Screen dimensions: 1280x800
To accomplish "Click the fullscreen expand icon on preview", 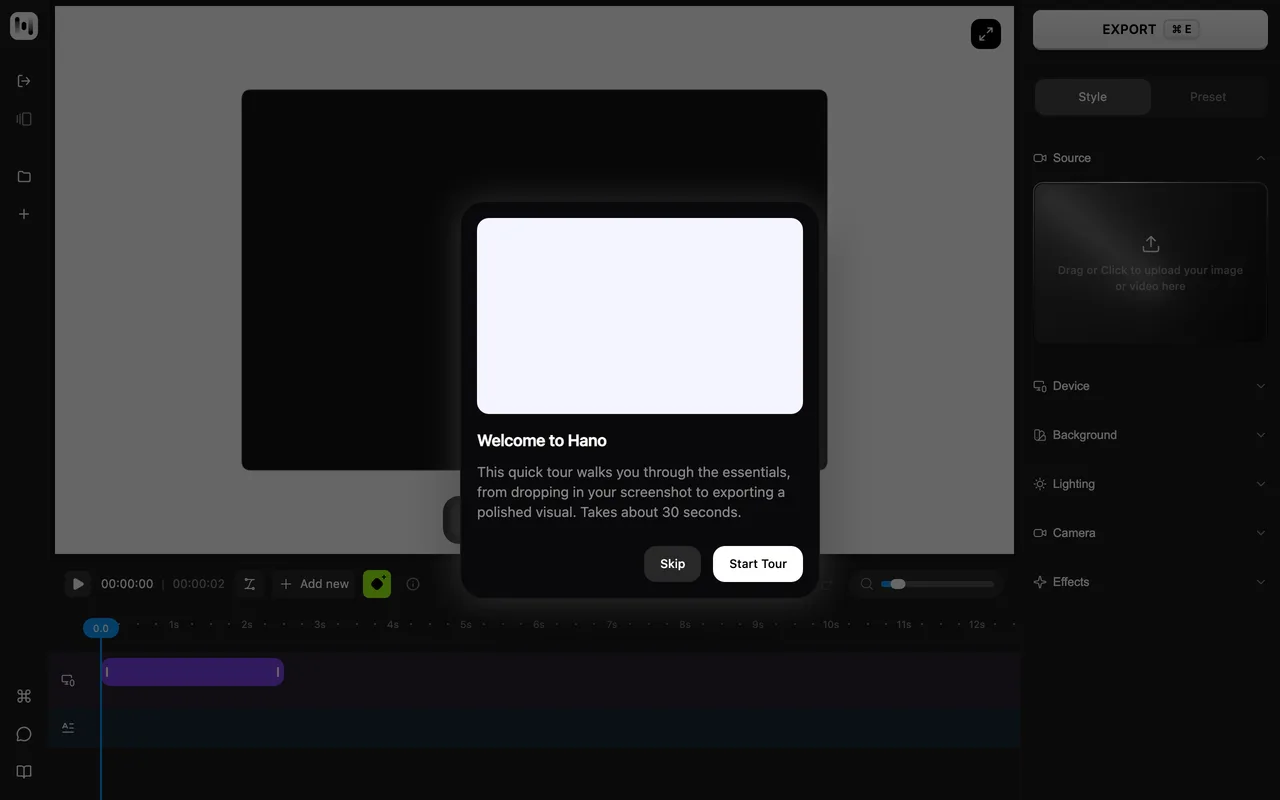I will 986,34.
